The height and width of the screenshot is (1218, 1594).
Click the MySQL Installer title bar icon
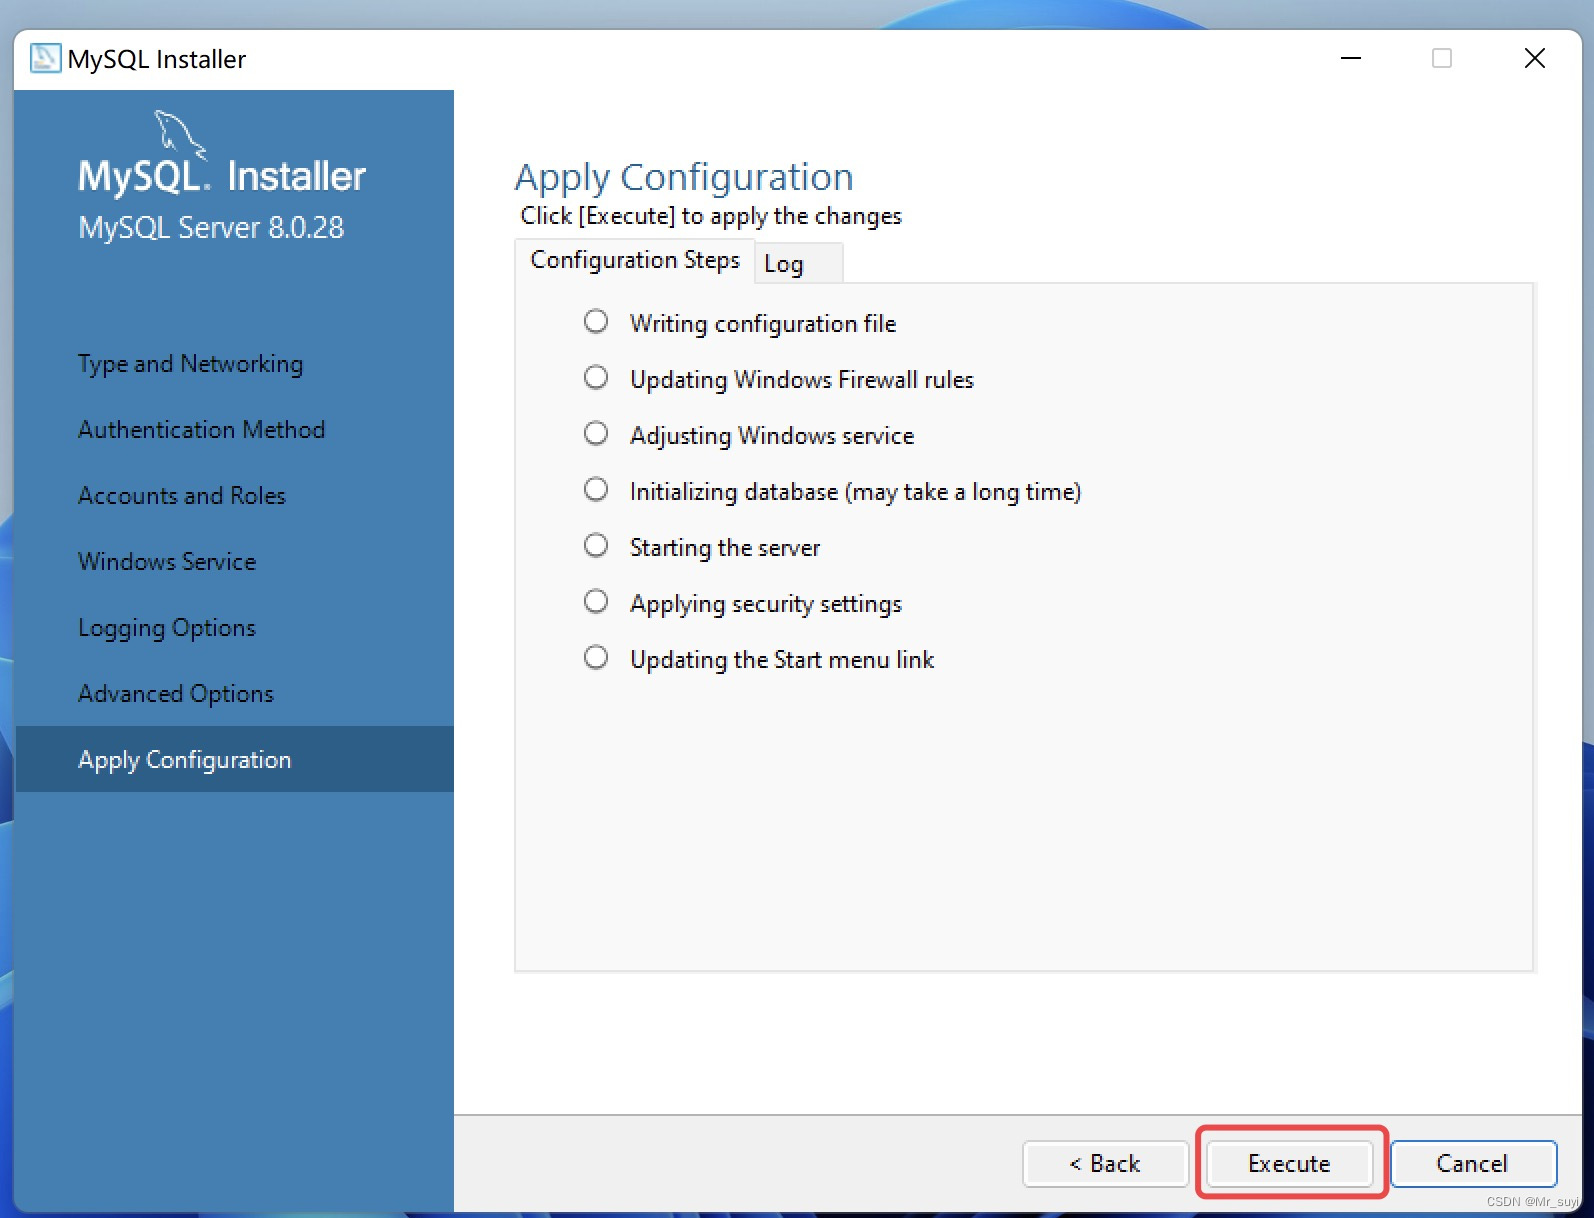45,58
